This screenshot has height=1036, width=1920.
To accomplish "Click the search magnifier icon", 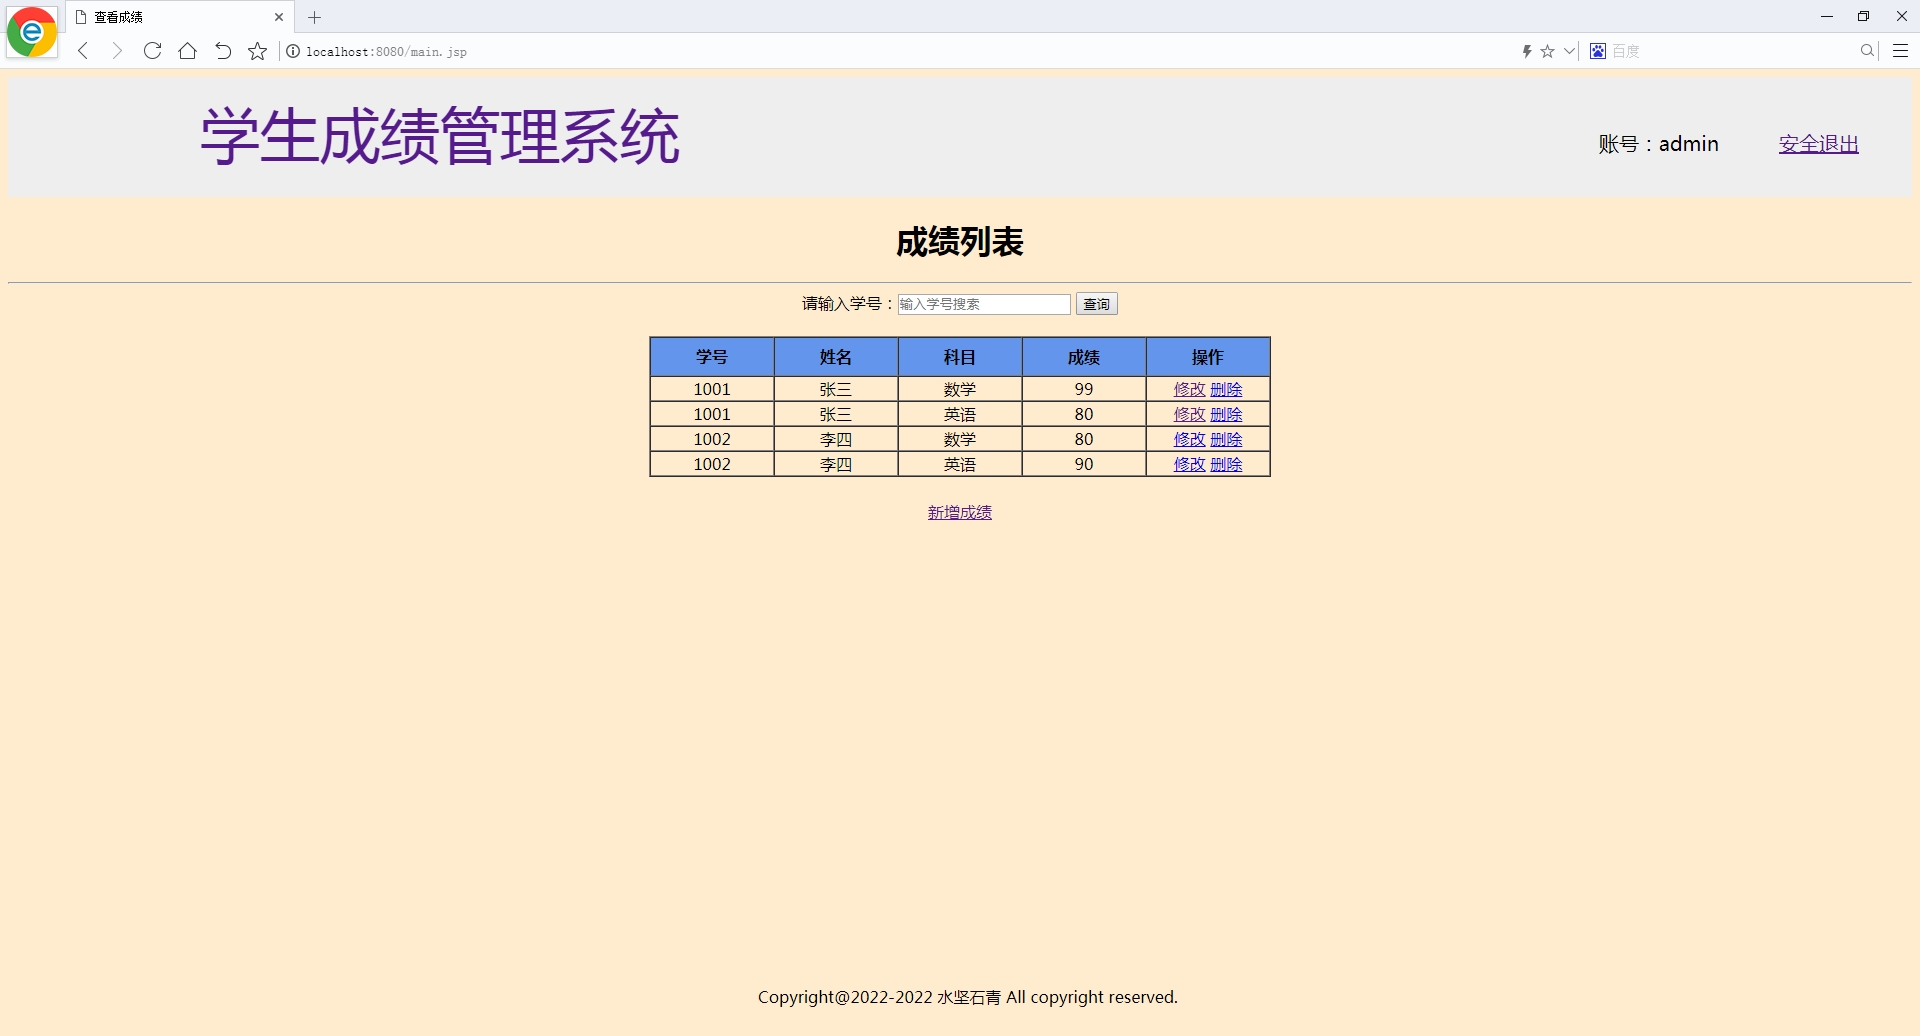I will tap(1866, 51).
